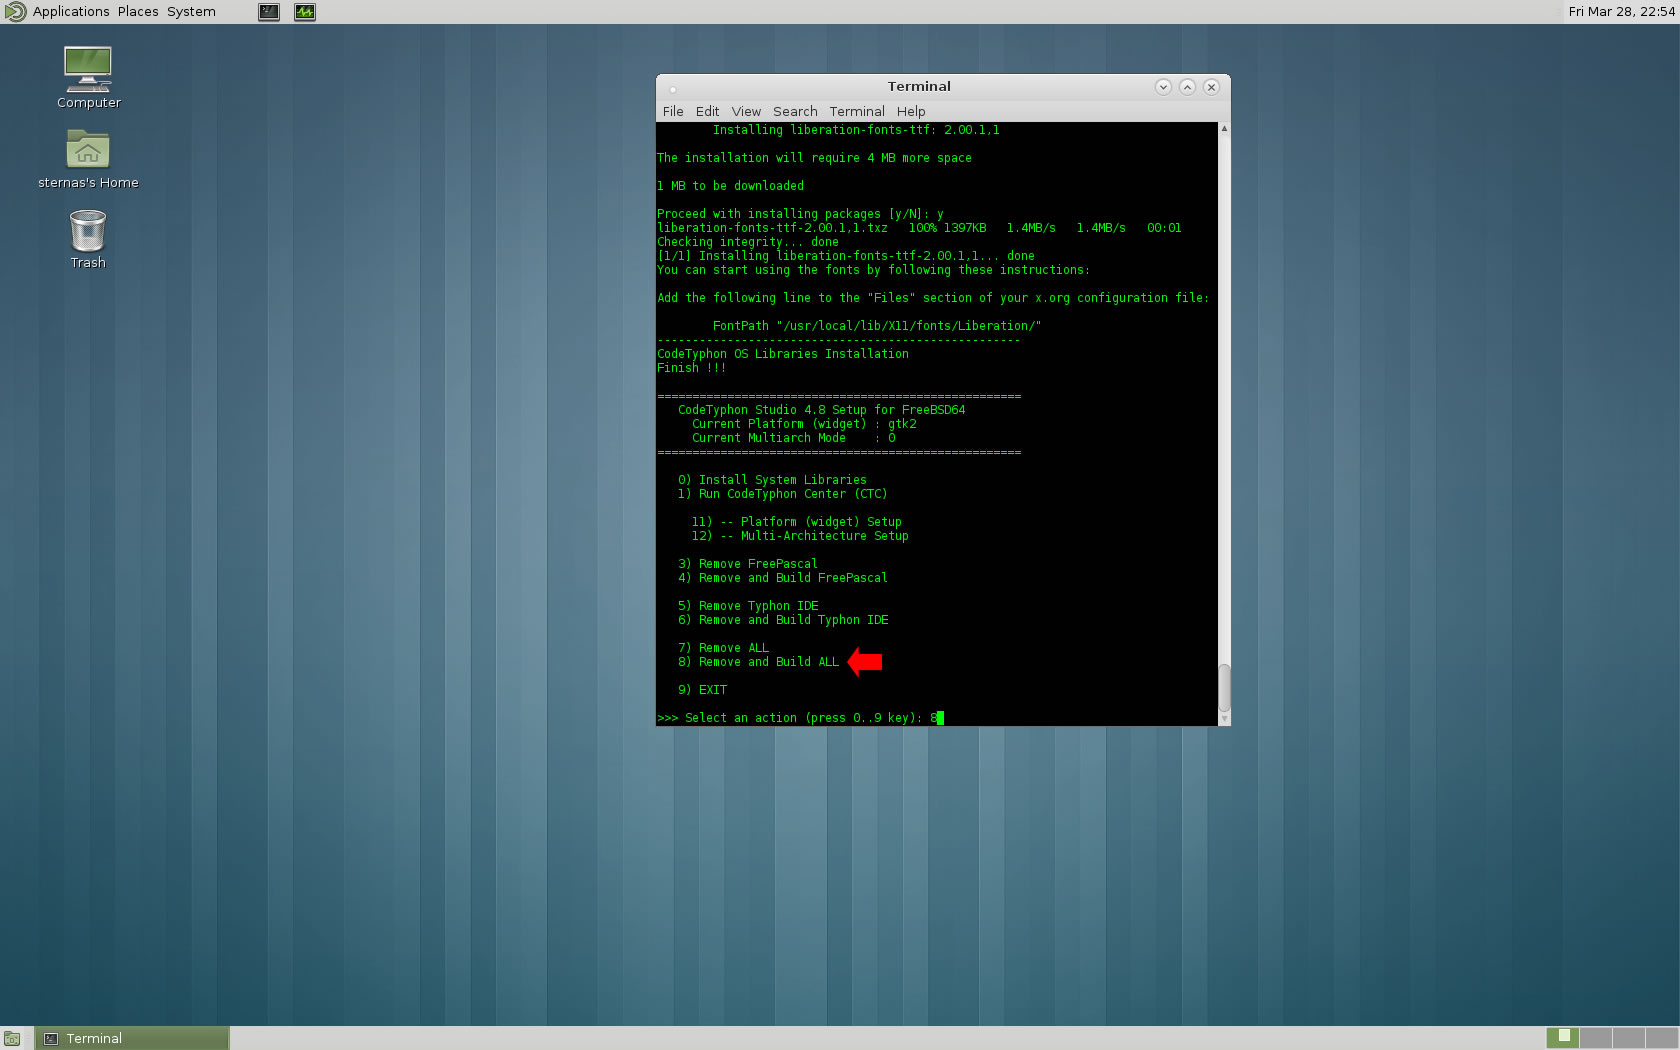Viewport: 1680px width, 1050px height.
Task: Open Terminal's File menu
Action: click(673, 111)
